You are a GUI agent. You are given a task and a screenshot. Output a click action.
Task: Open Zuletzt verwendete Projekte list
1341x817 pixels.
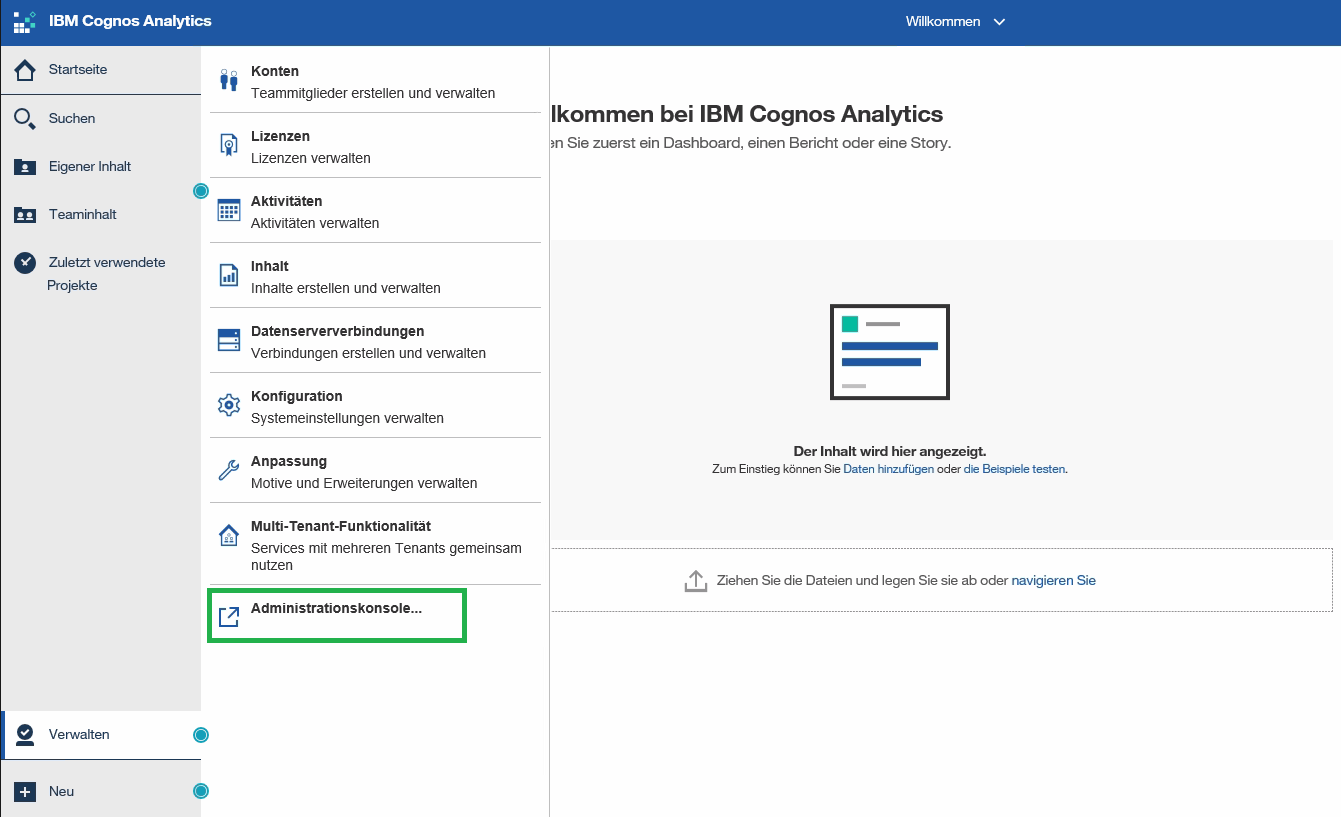tap(106, 273)
